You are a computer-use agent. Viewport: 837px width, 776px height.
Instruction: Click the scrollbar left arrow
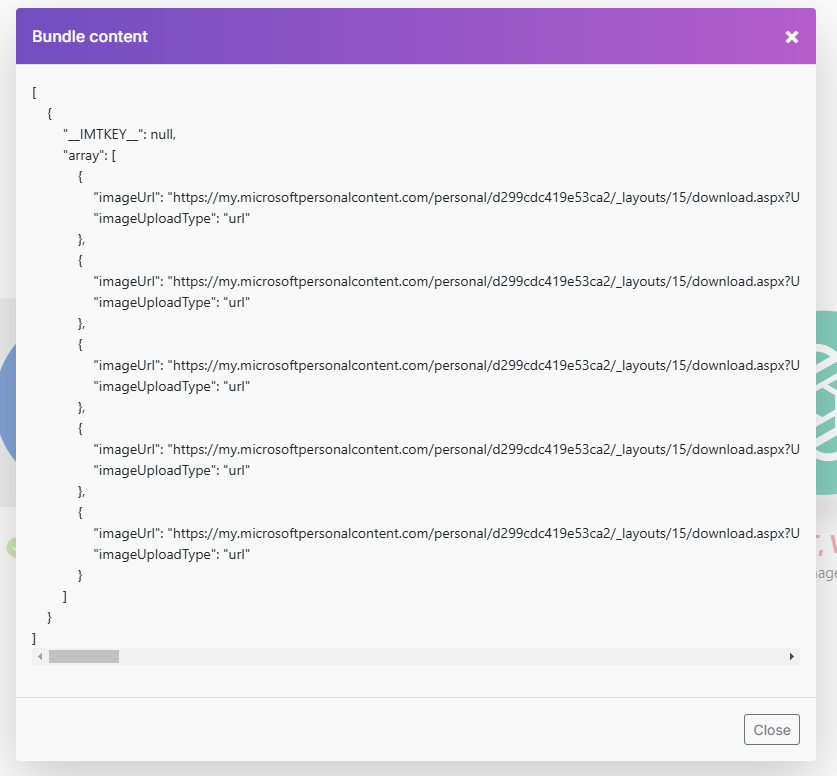(x=40, y=657)
